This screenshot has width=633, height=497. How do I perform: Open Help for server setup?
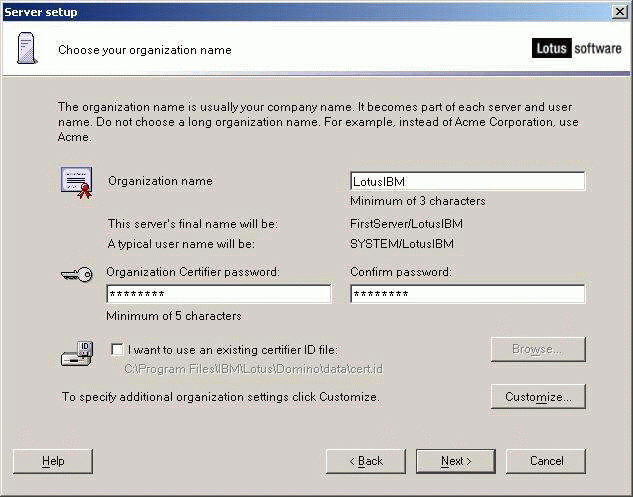click(53, 461)
